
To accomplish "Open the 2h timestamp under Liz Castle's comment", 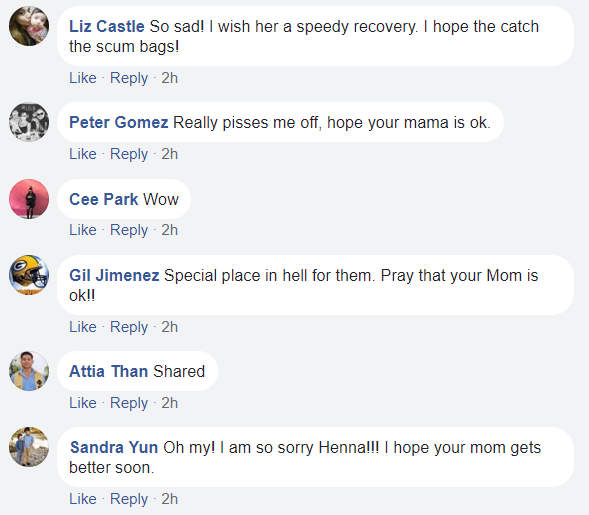I will point(169,78).
